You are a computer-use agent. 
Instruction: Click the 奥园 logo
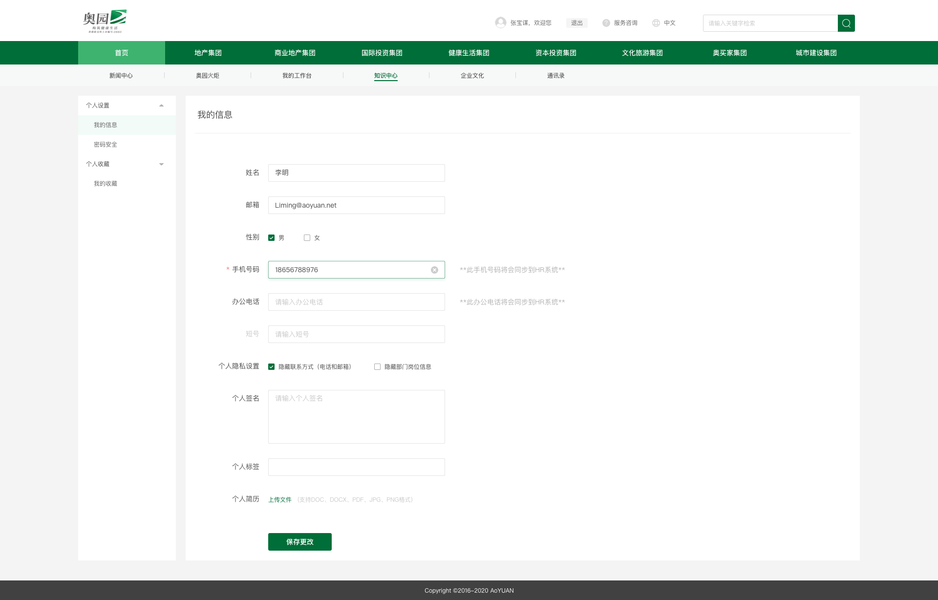click(x=105, y=21)
